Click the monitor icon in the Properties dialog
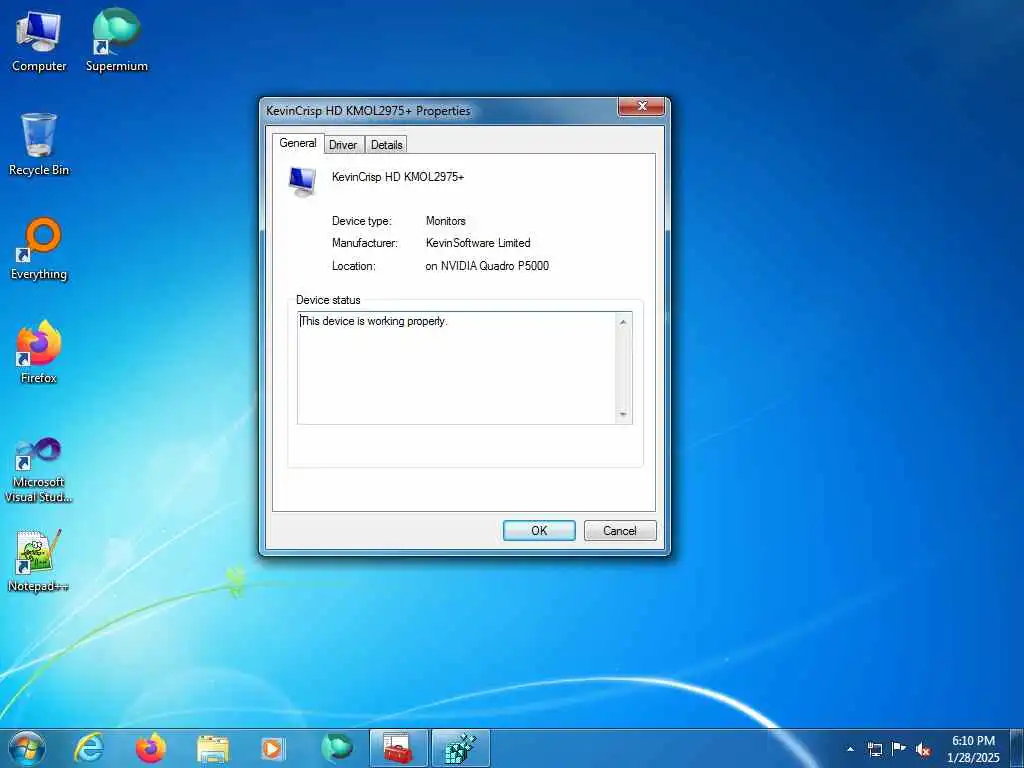The image size is (1024, 768). coord(302,182)
